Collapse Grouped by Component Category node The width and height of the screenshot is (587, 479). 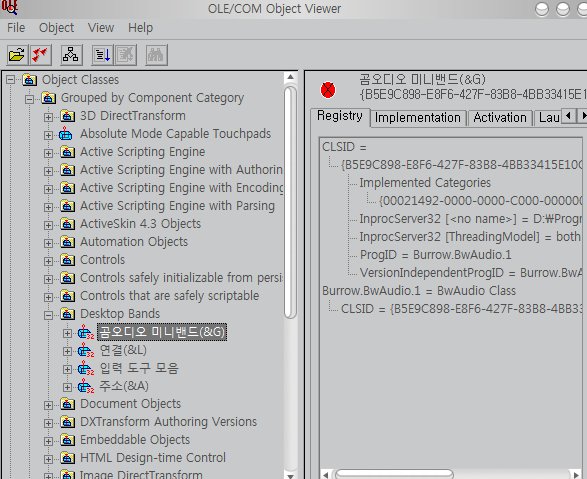[x=29, y=99]
